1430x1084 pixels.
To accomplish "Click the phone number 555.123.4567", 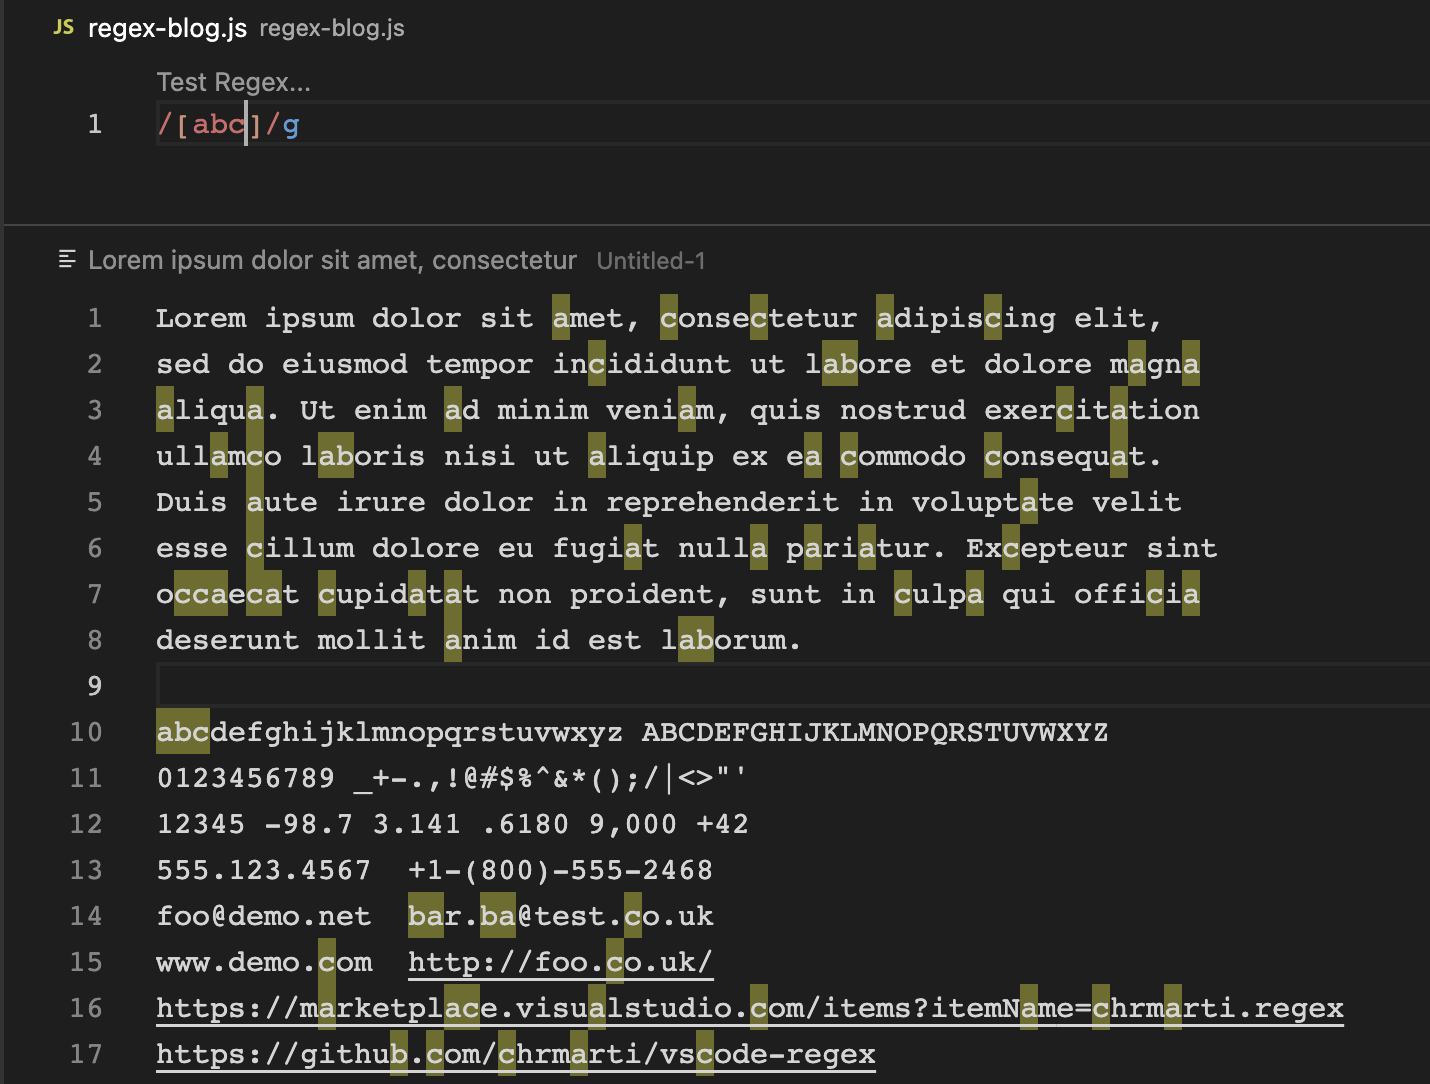I will (264, 870).
